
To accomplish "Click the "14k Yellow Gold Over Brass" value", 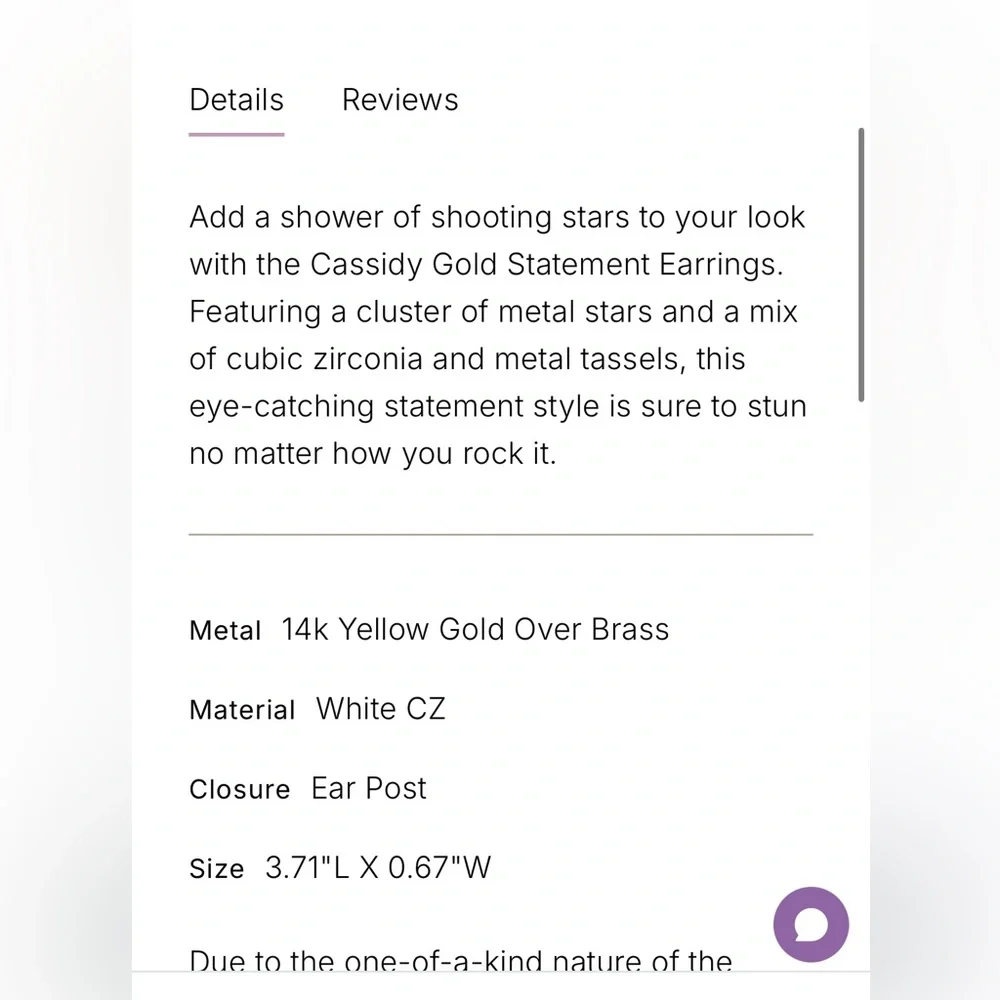I will click(475, 630).
